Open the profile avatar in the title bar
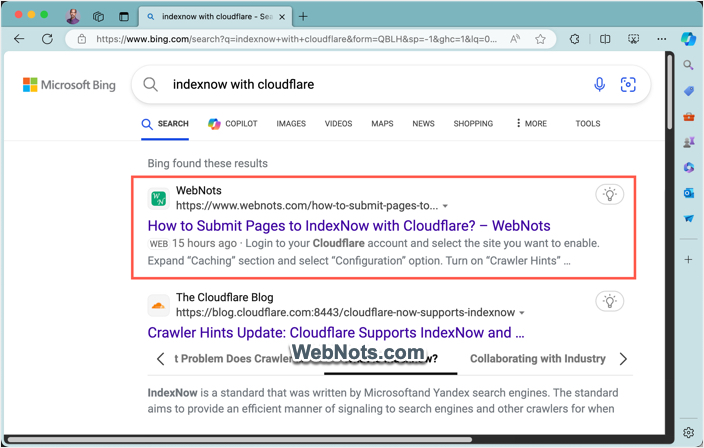Viewport: 704px width, 448px height. coord(73,16)
